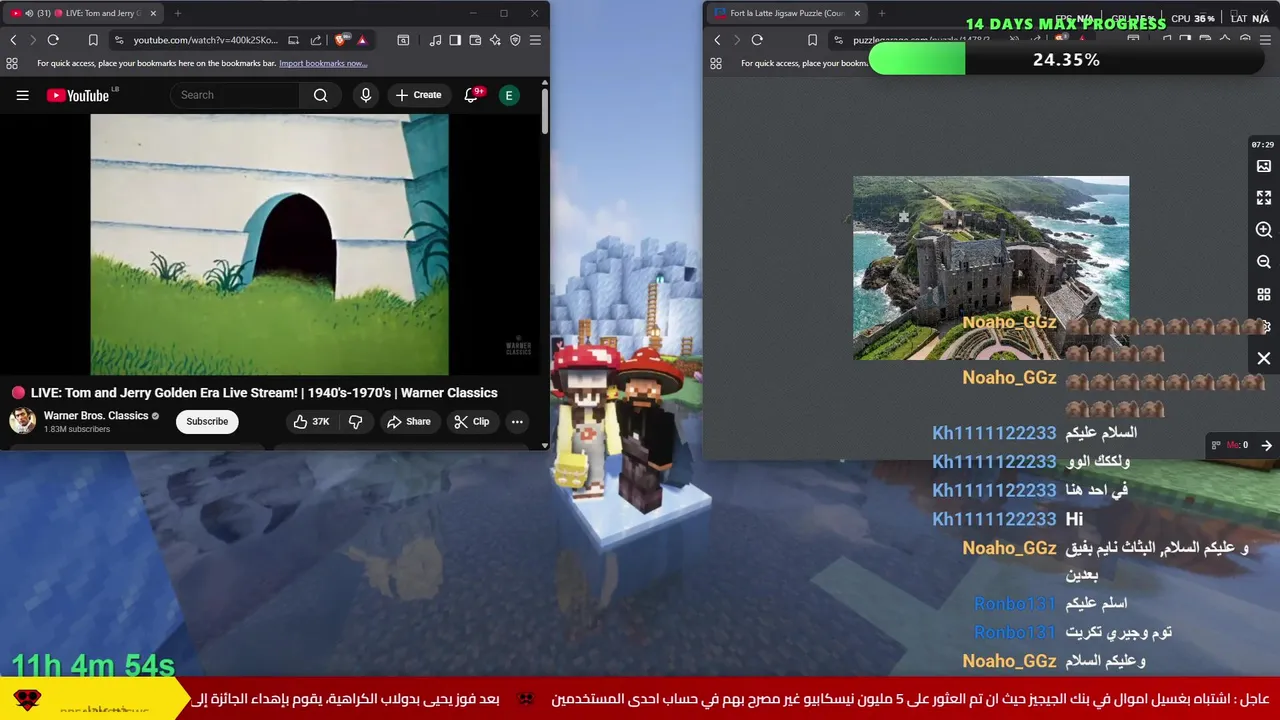Open YouTube notifications bell

471,95
